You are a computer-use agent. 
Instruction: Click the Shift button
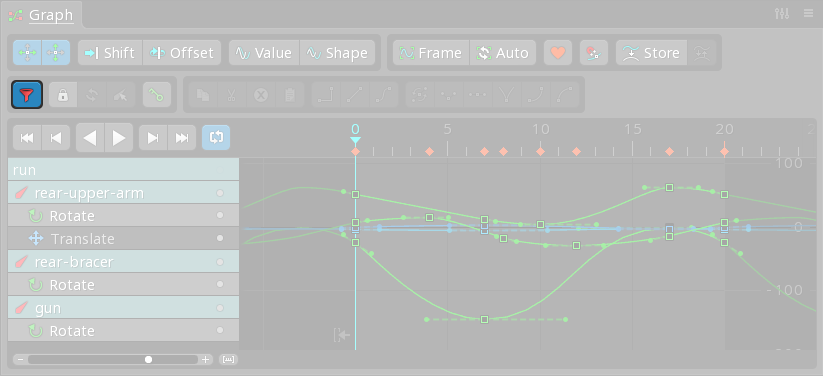[x=110, y=53]
